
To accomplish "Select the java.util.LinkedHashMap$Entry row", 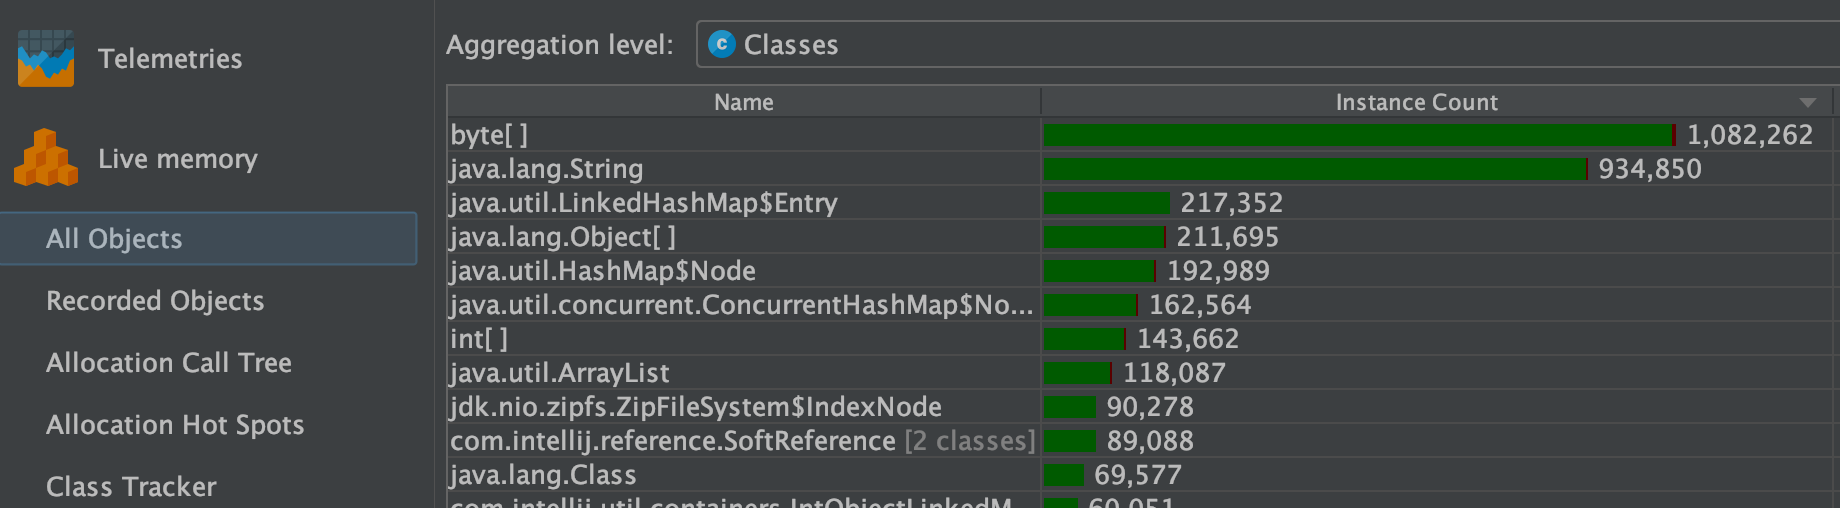I will tap(644, 203).
